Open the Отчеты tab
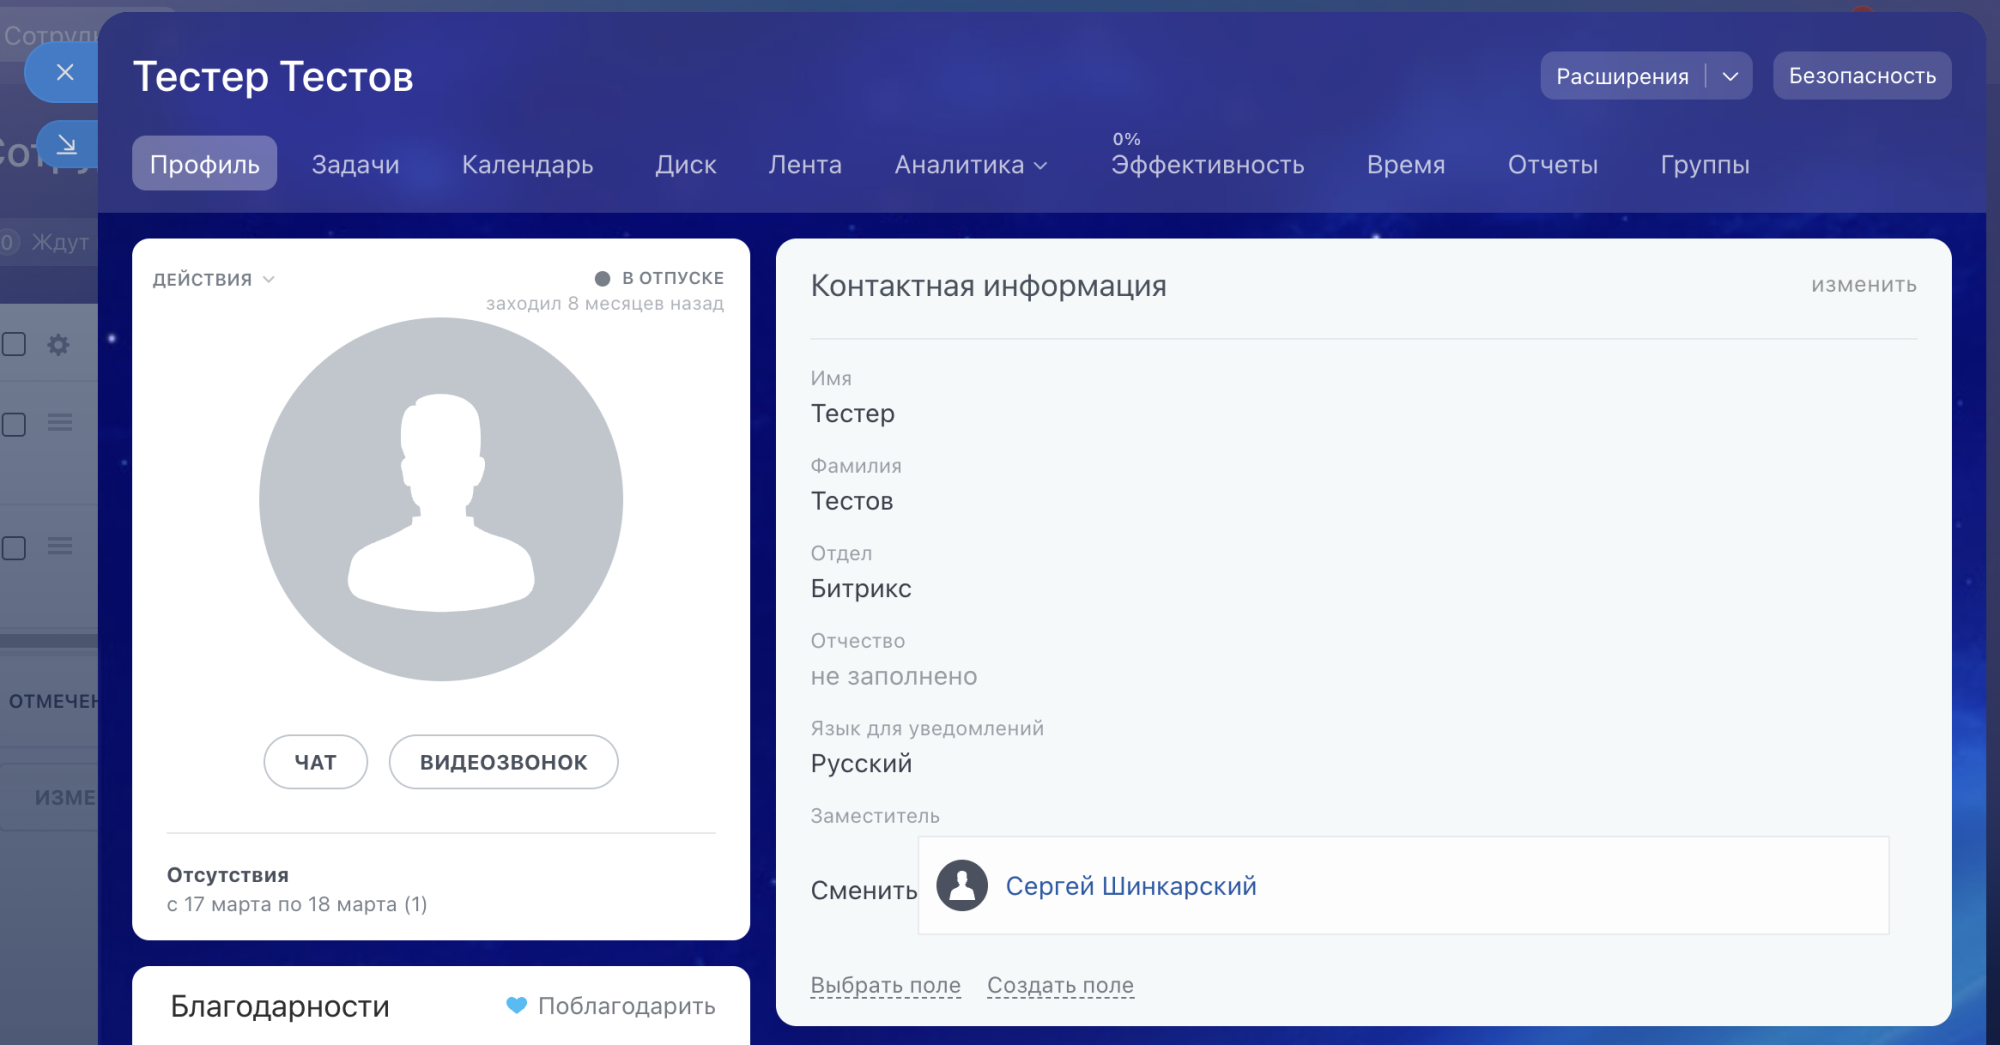Image resolution: width=2000 pixels, height=1045 pixels. (x=1553, y=165)
